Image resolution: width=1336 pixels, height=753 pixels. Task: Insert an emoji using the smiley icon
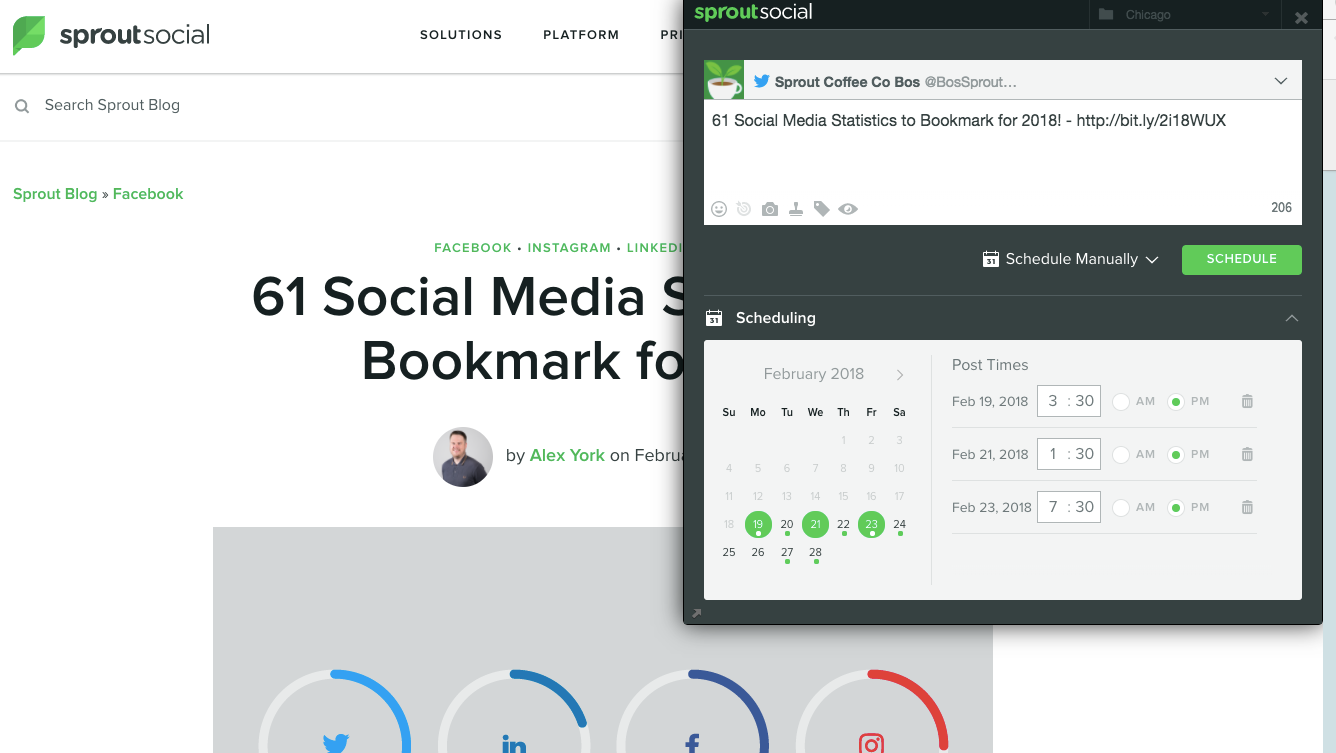coord(719,209)
